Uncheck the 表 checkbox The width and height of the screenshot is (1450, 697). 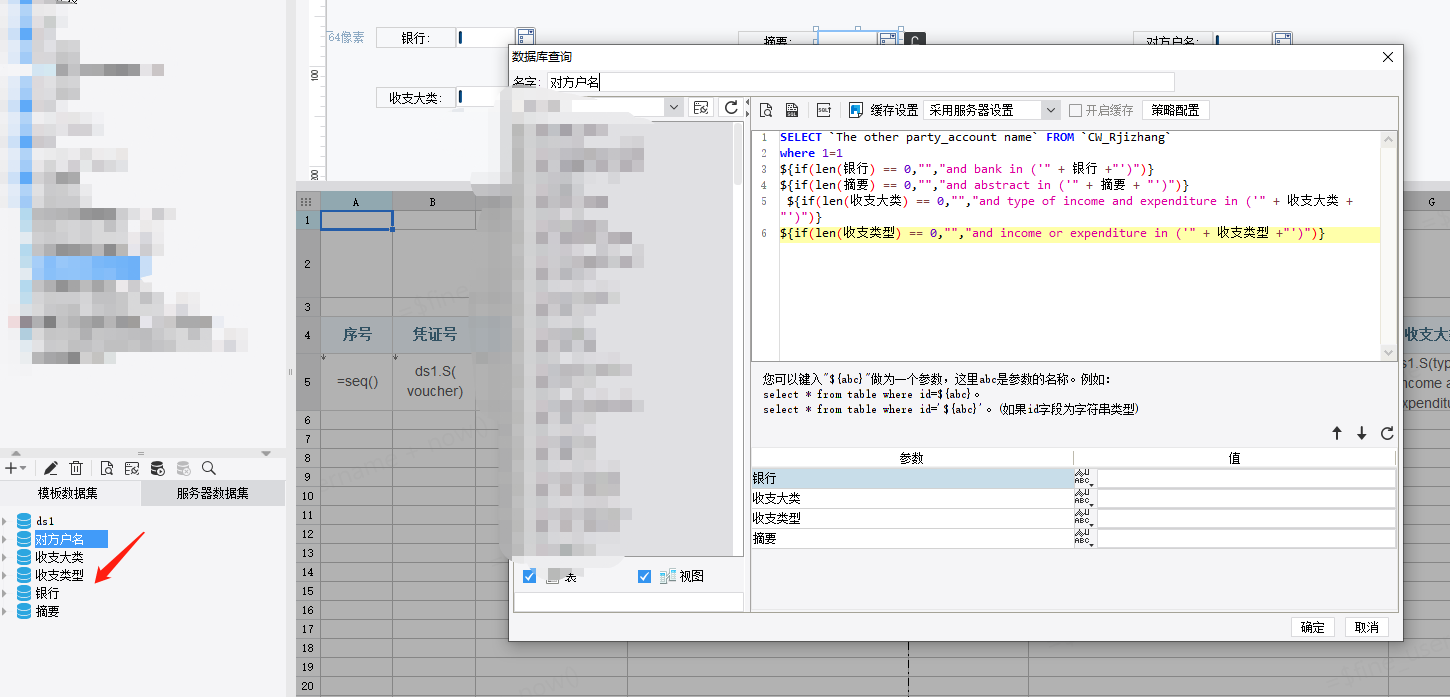pyautogui.click(x=530, y=576)
